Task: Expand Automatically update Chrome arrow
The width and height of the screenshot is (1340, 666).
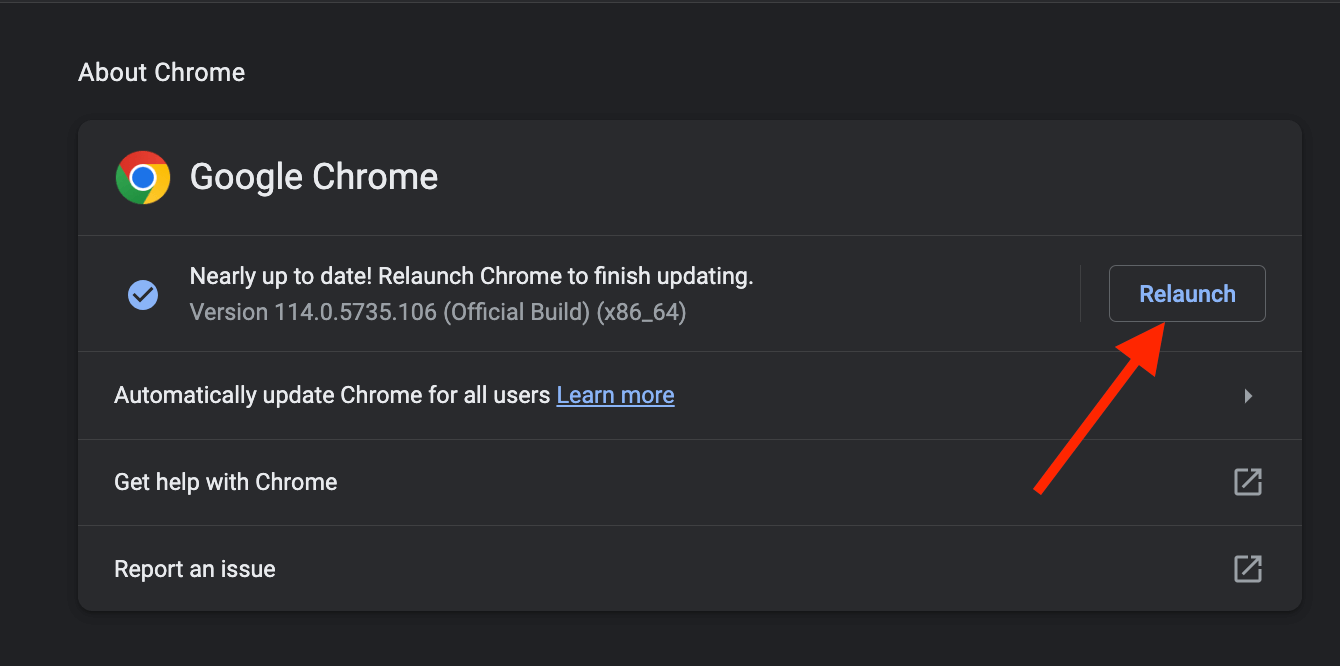Action: coord(1248,396)
